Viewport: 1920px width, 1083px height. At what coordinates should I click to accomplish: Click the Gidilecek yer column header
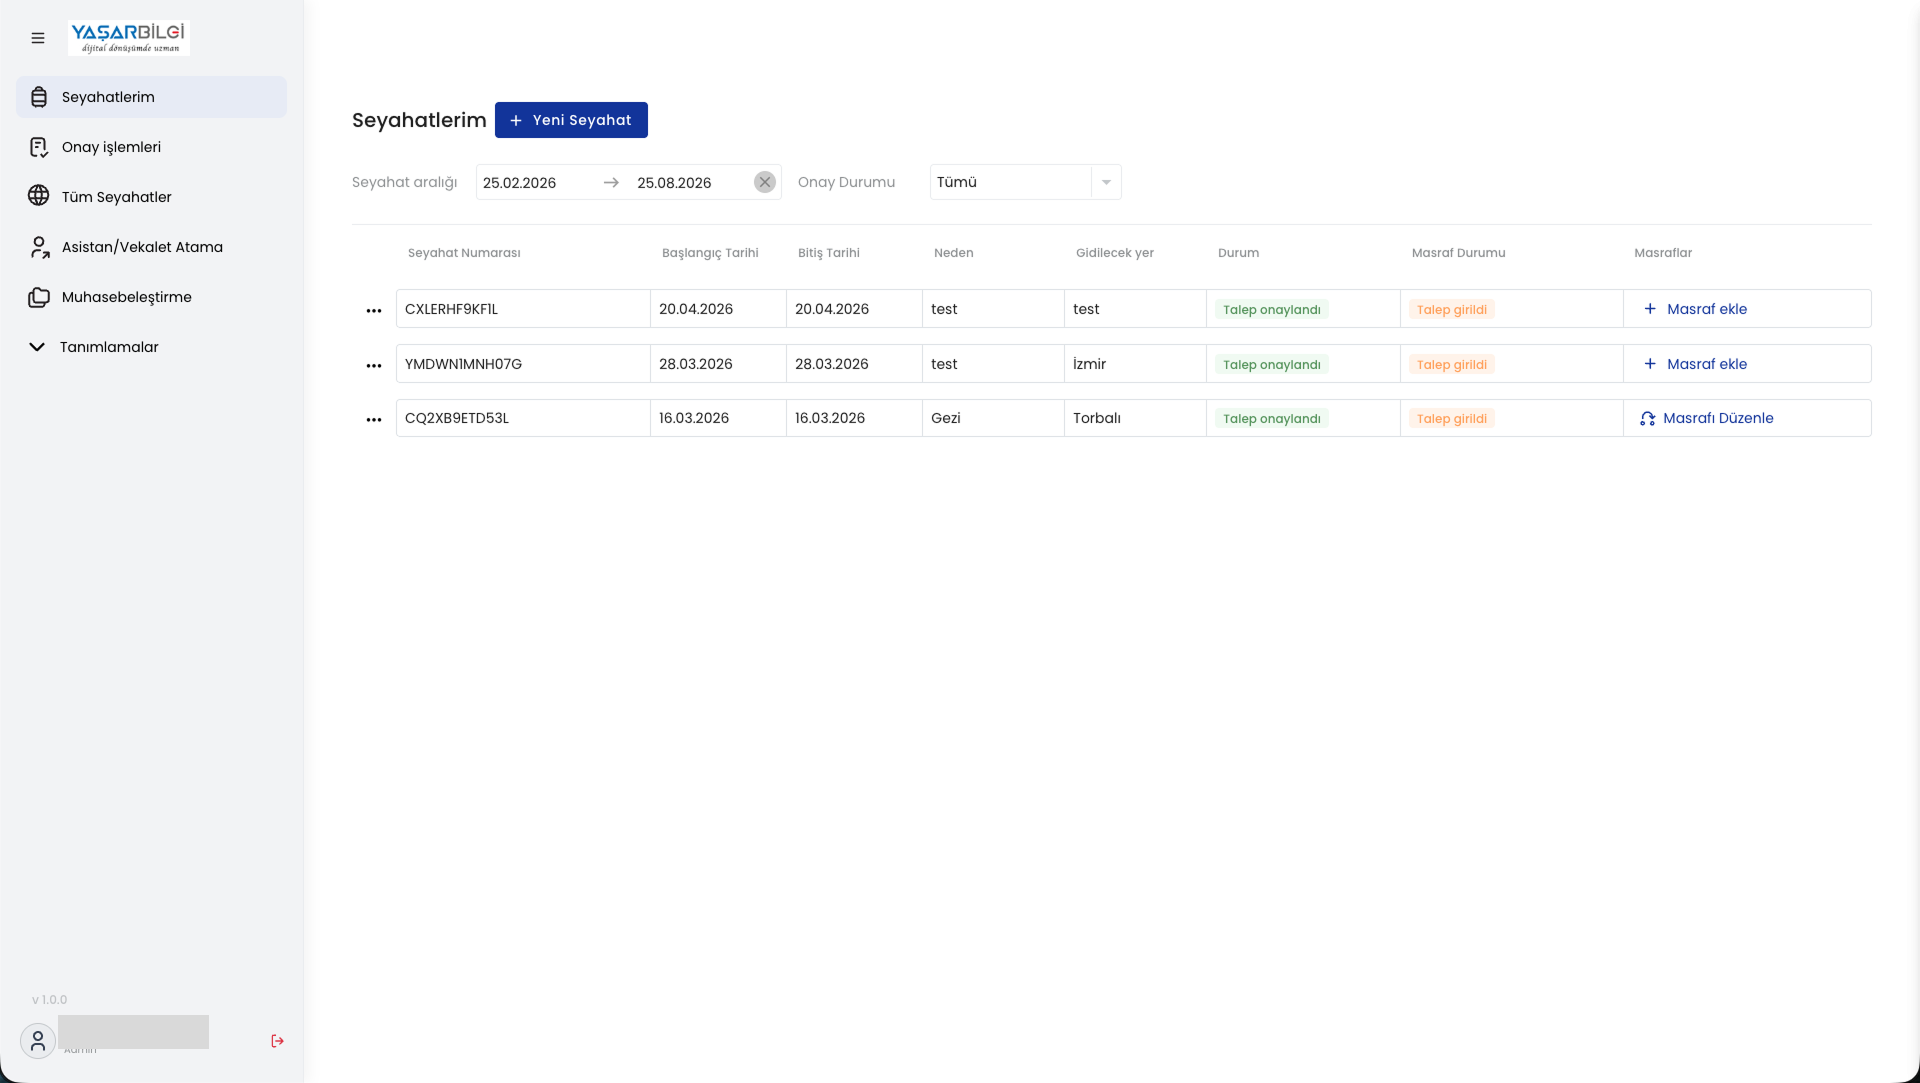point(1114,253)
